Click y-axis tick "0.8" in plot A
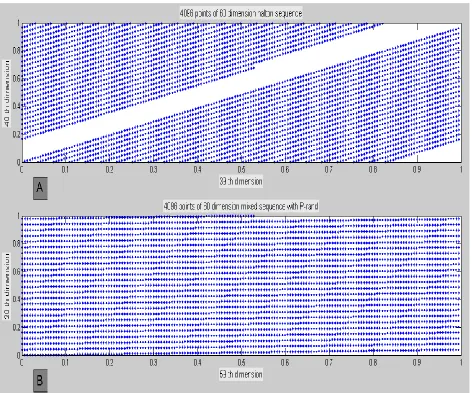This screenshot has width=472, height=393. click(17, 51)
